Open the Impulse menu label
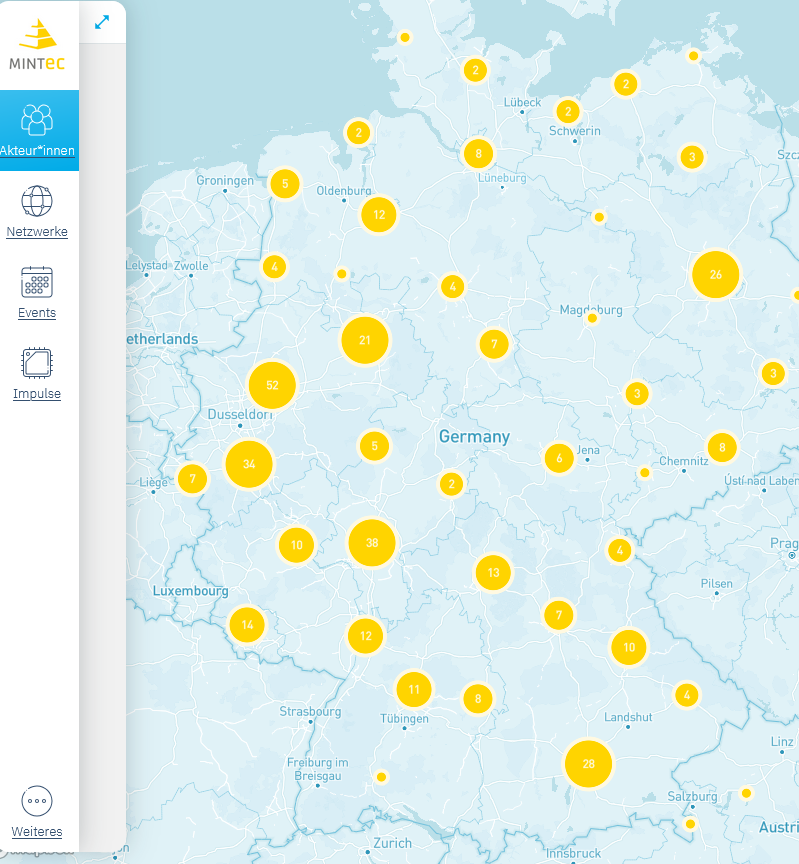This screenshot has width=799, height=864. tap(37, 394)
